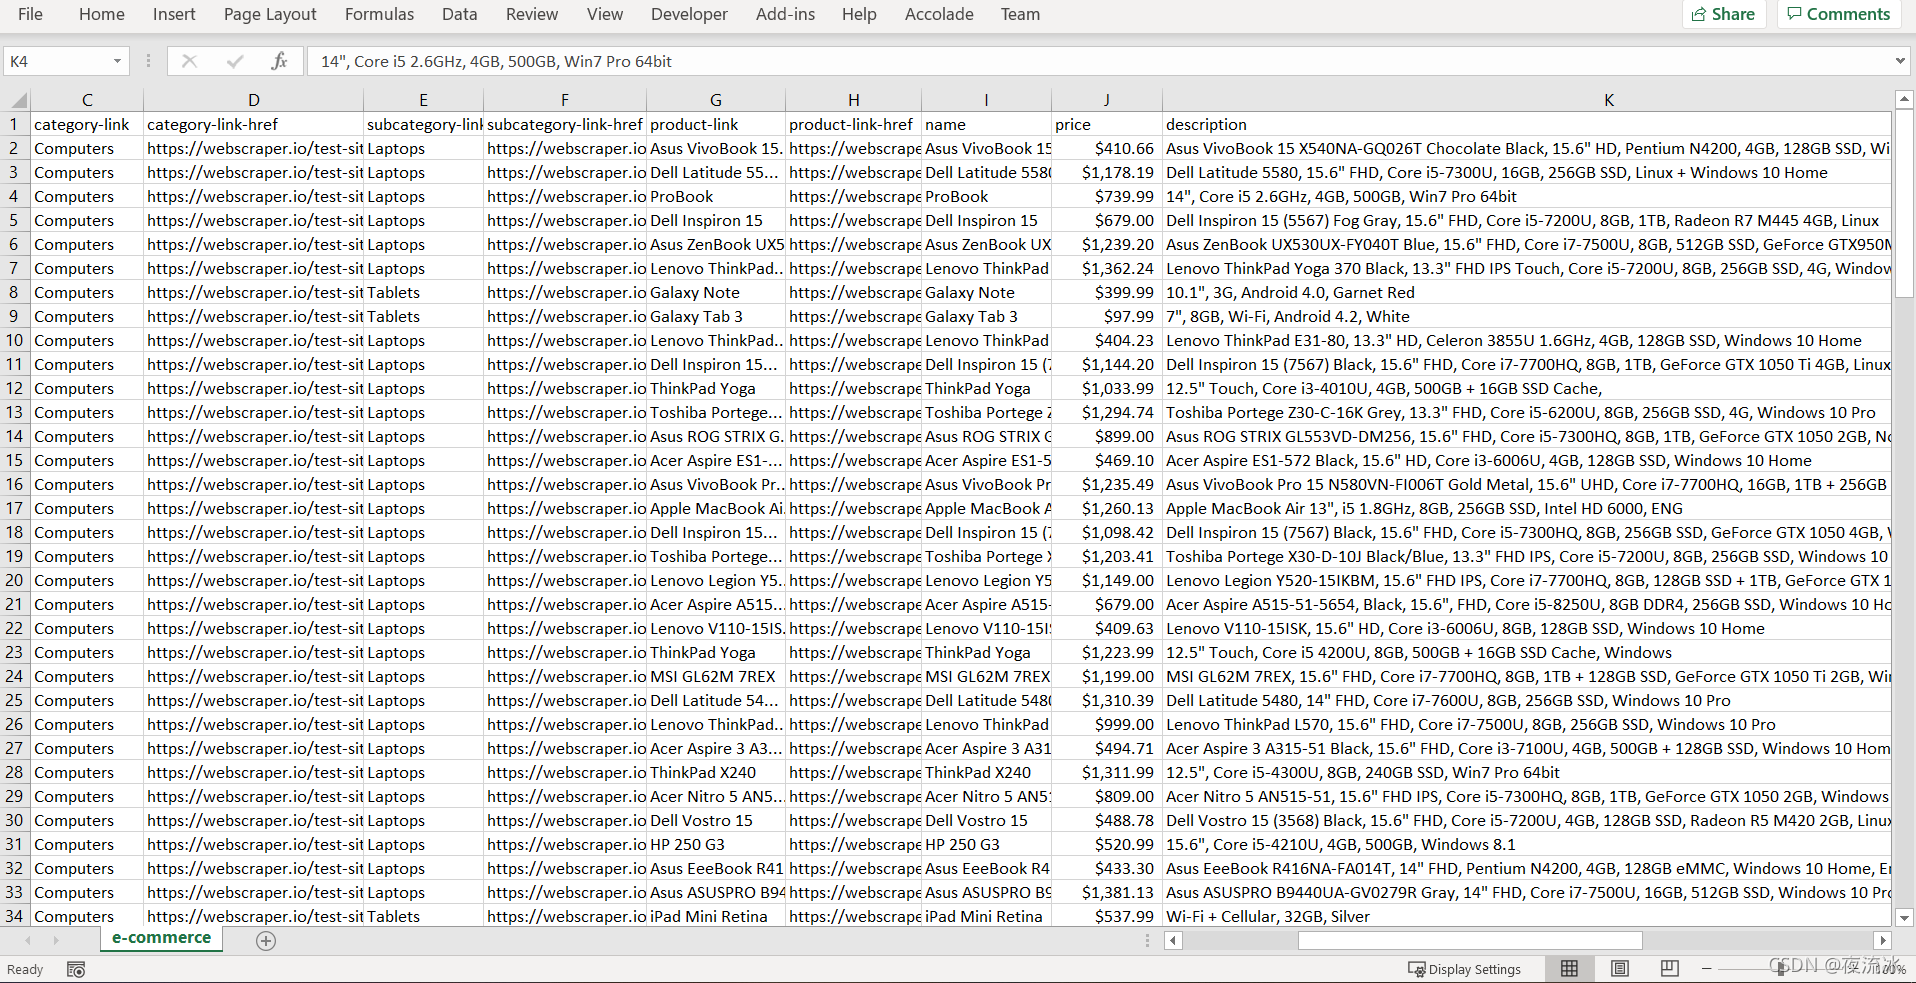Open the Formulas ribbon tab
Viewport: 1916px width, 983px height.
[379, 14]
